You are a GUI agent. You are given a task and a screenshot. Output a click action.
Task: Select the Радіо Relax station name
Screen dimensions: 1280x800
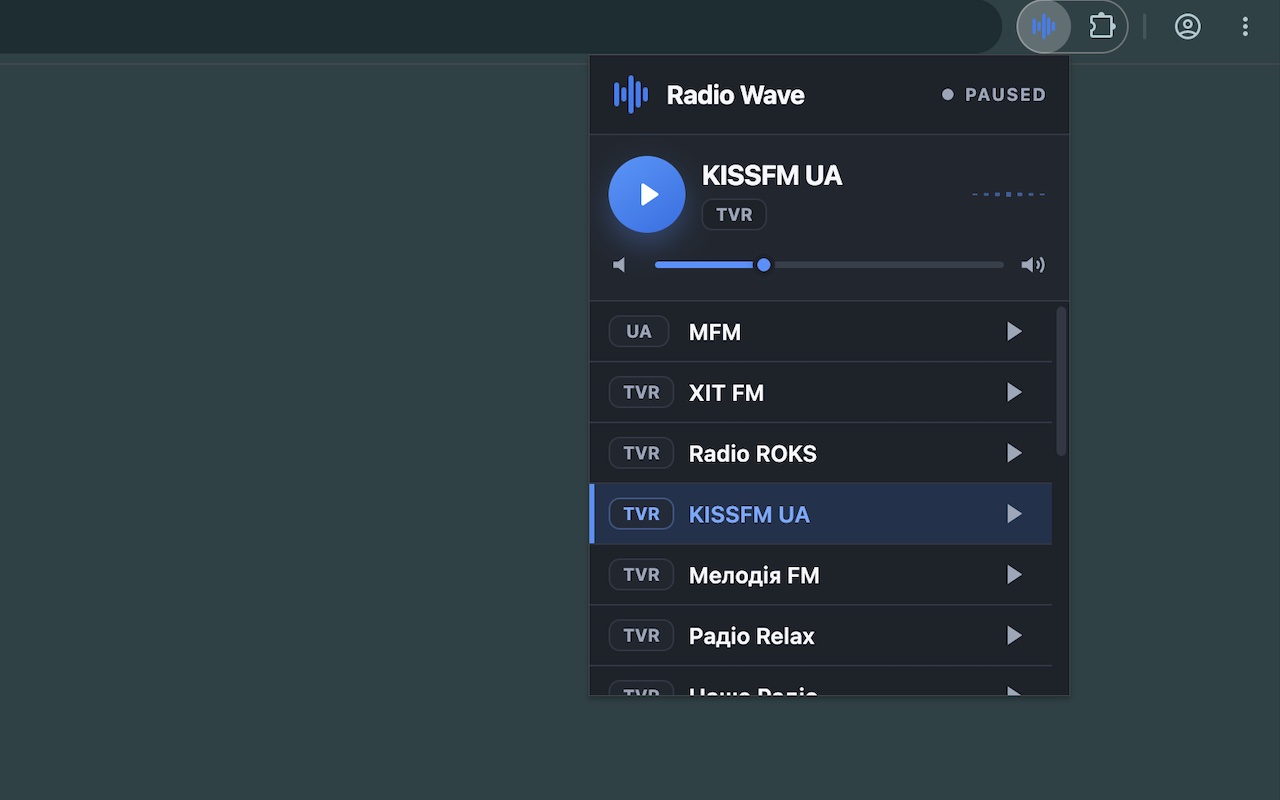(752, 636)
